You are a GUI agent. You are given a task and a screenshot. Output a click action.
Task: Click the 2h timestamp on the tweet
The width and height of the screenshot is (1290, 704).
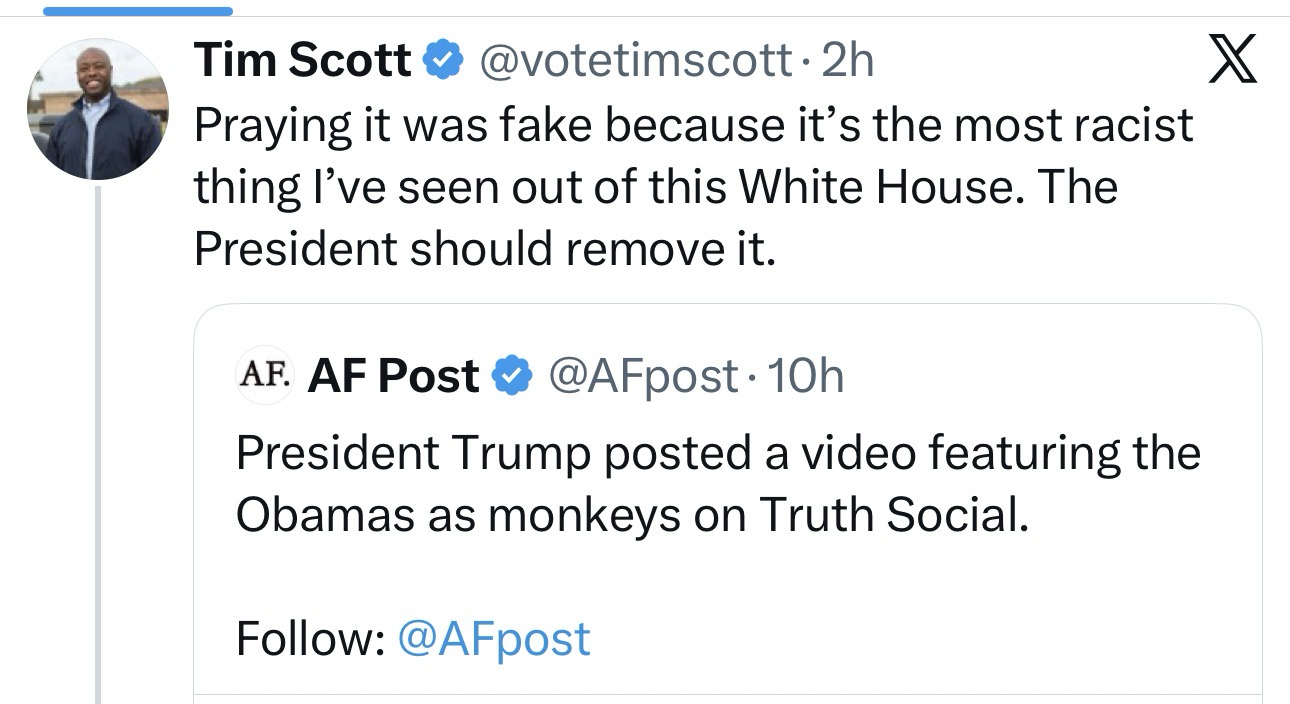pyautogui.click(x=847, y=62)
